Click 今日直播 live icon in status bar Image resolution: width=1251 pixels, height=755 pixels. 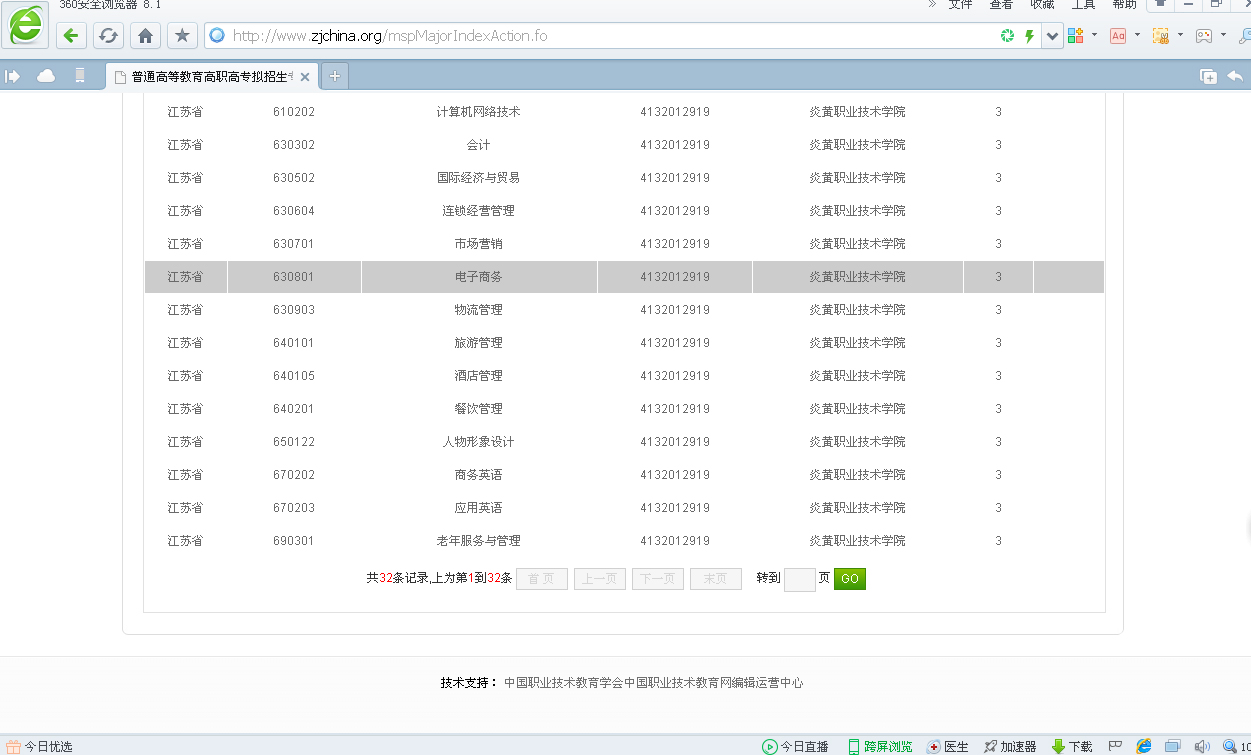(x=796, y=746)
